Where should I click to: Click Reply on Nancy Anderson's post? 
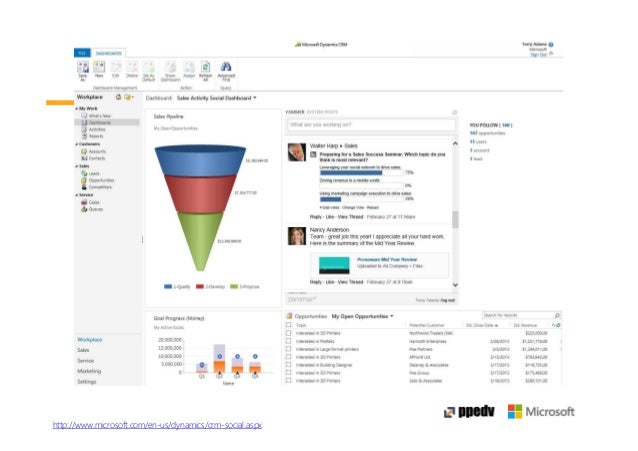(x=316, y=282)
